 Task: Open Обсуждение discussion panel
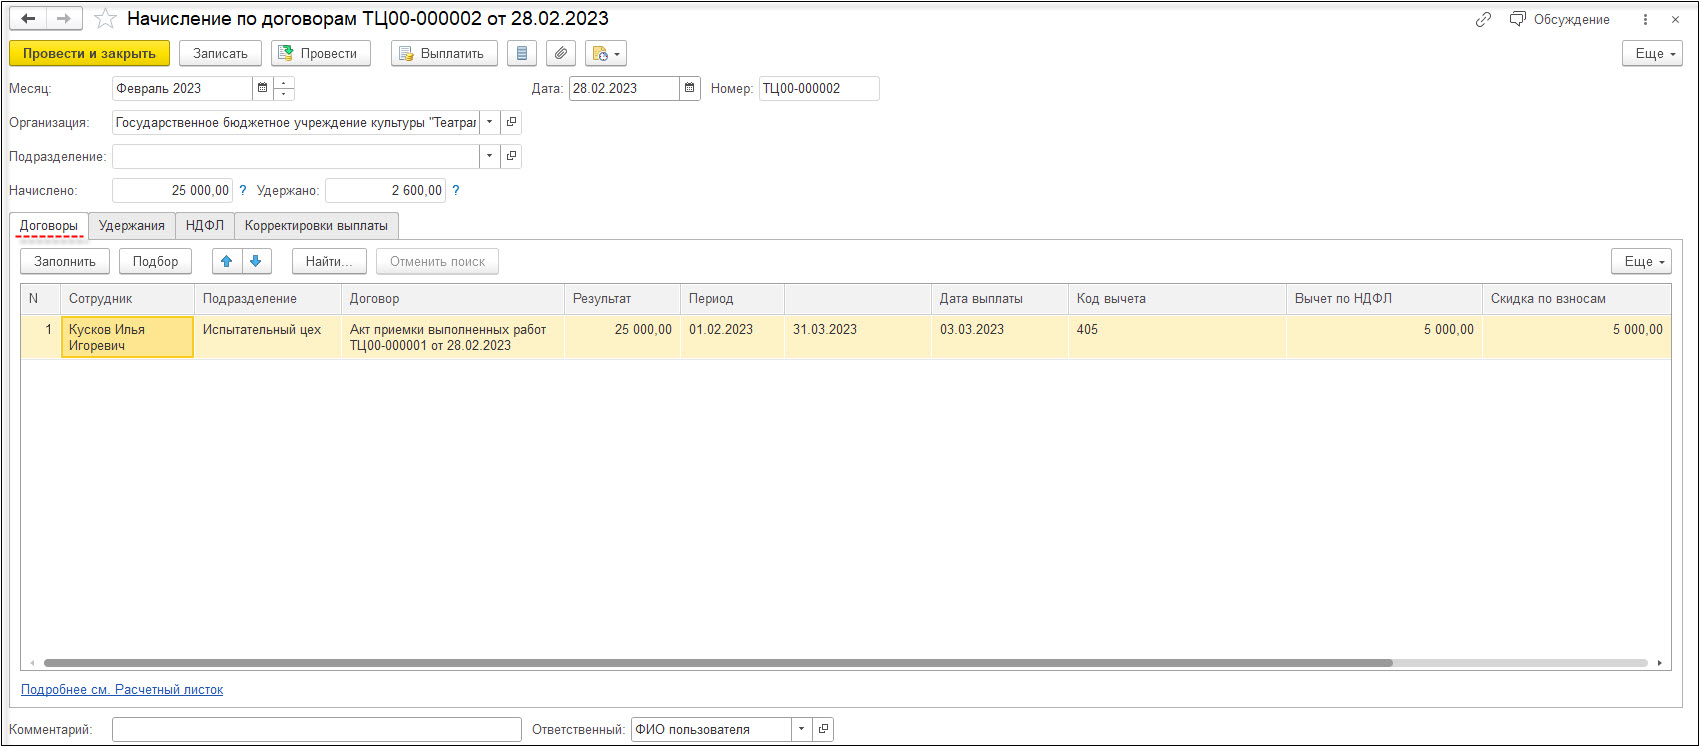click(1560, 19)
